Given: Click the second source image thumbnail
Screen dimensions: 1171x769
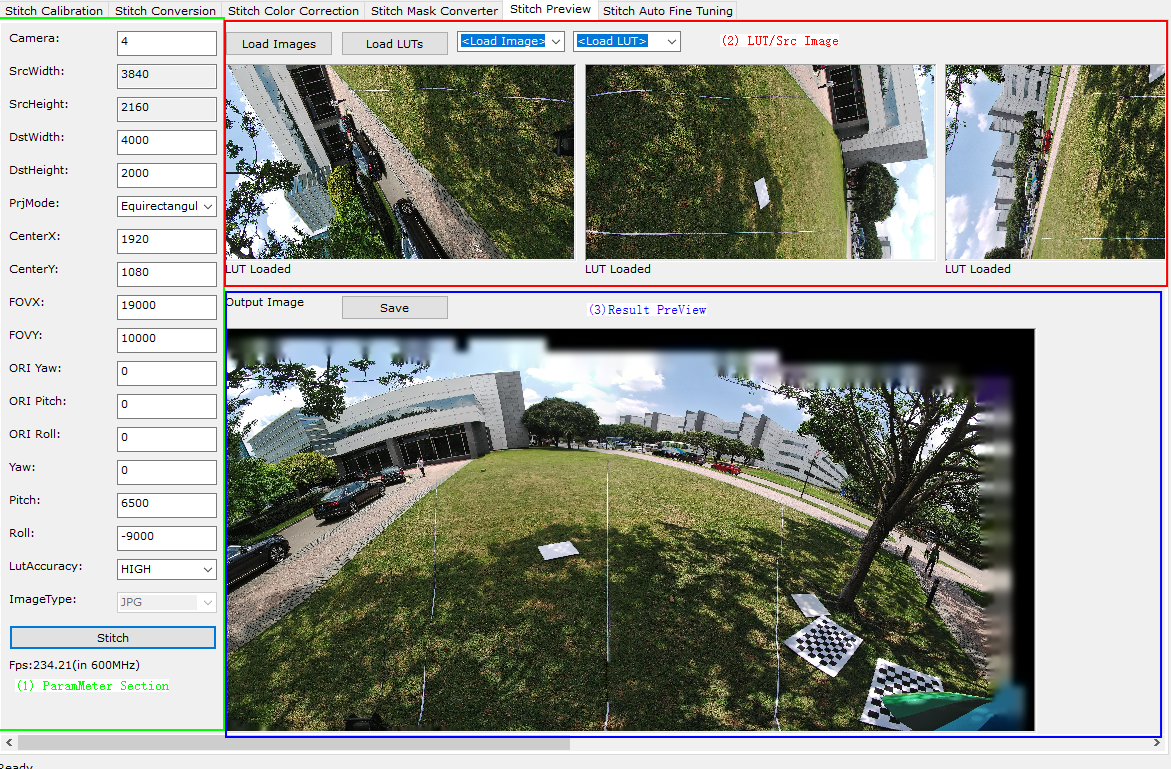Looking at the screenshot, I should point(759,162).
